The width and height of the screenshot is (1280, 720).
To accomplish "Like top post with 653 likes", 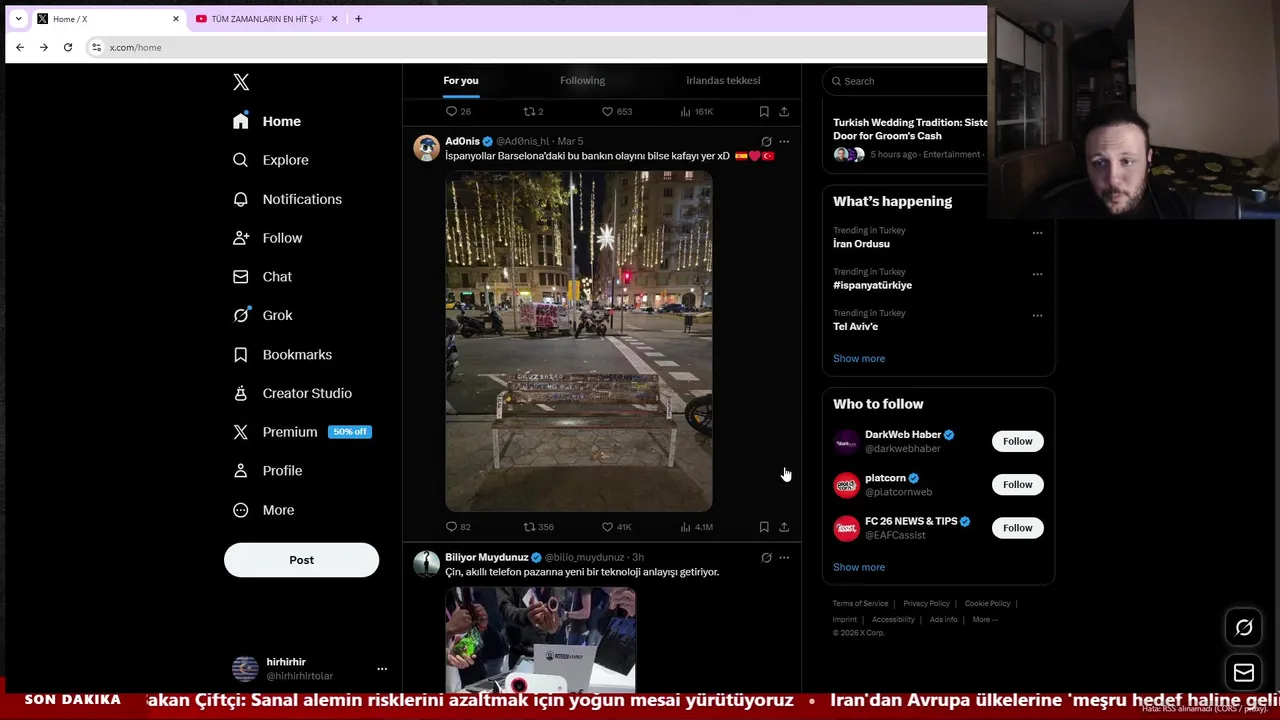I will click(616, 112).
